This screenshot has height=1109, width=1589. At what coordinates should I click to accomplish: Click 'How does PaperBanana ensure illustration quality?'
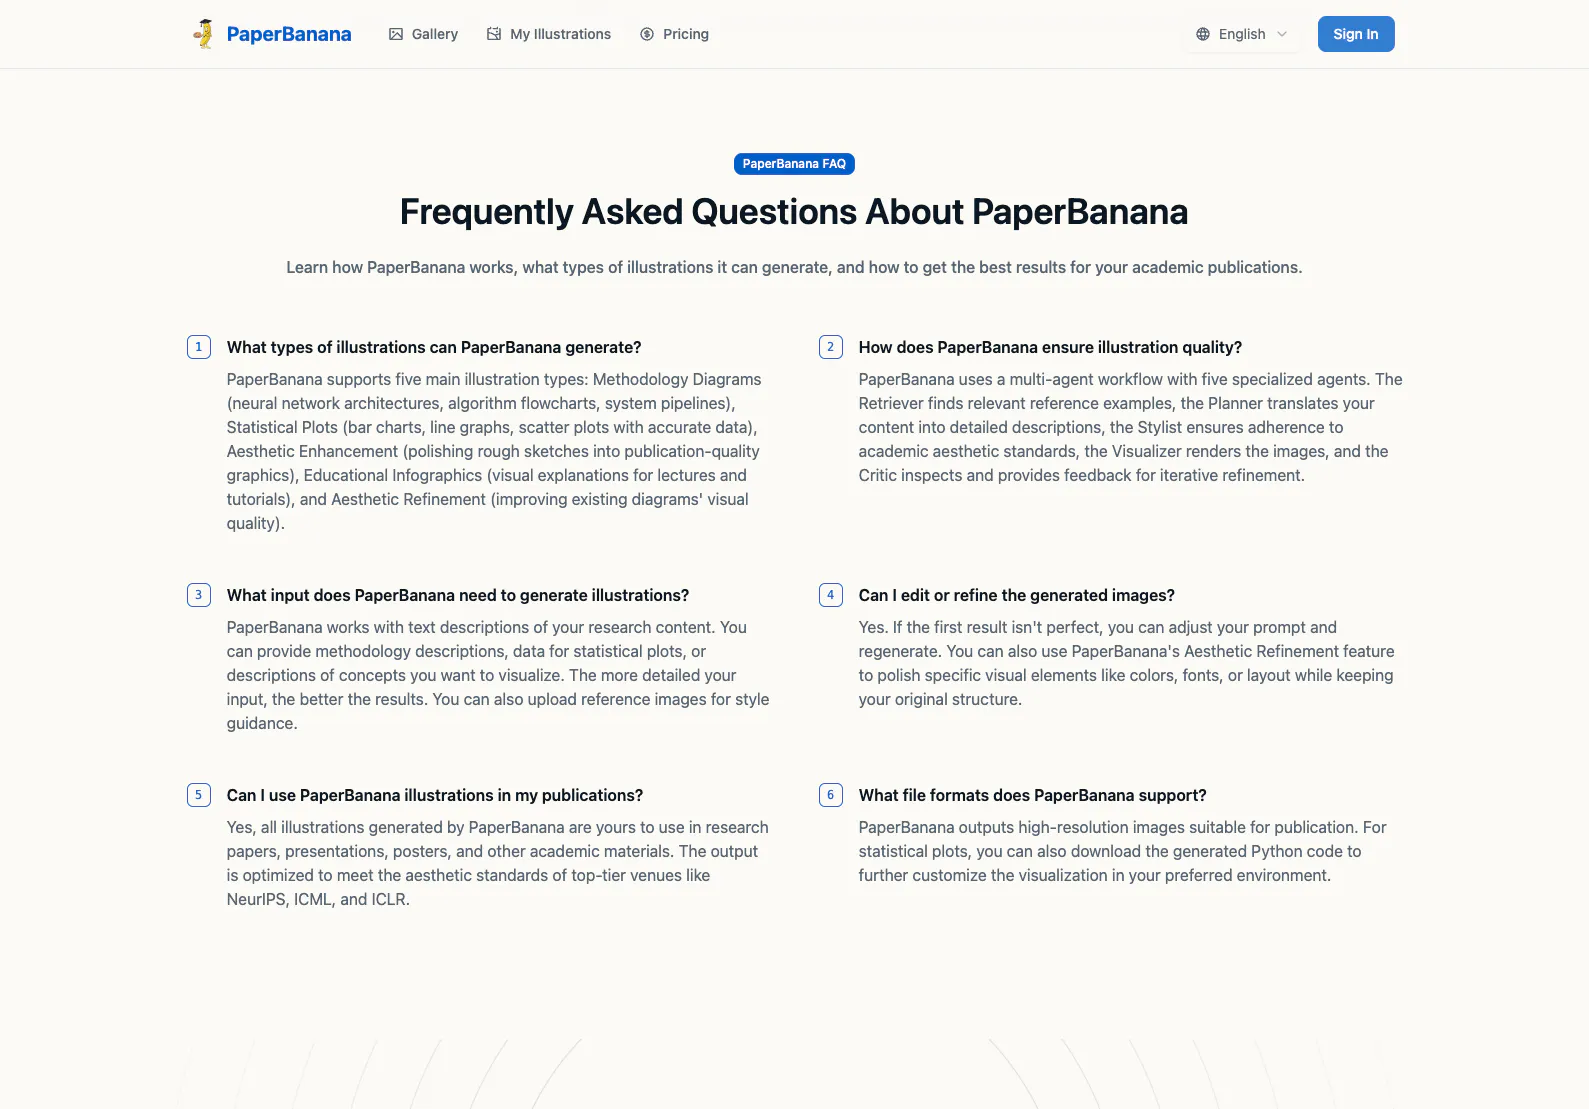(1050, 347)
